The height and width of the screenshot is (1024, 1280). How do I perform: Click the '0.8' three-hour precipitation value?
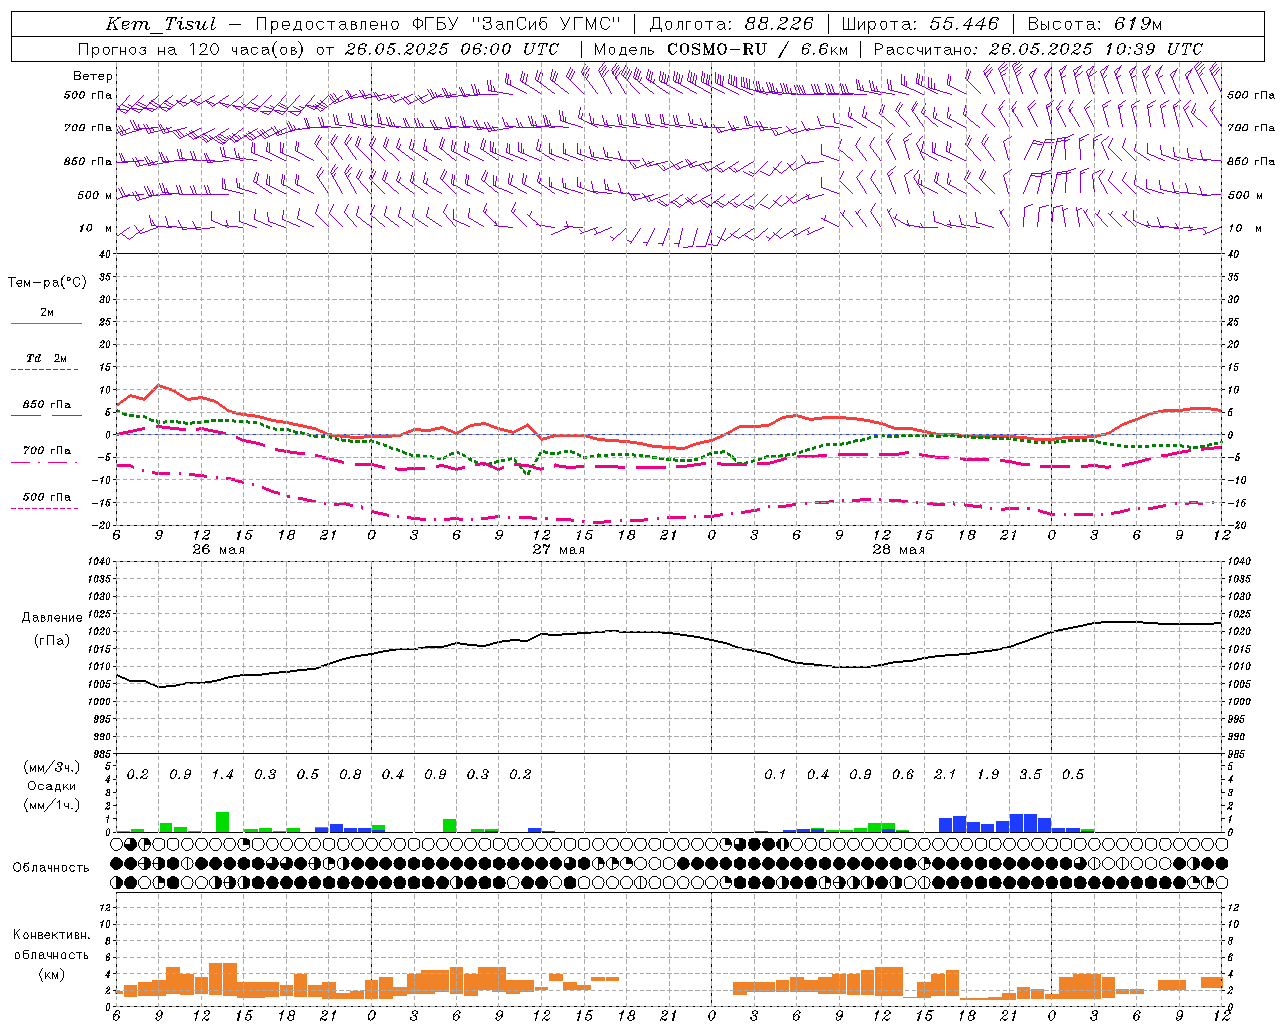(350, 774)
